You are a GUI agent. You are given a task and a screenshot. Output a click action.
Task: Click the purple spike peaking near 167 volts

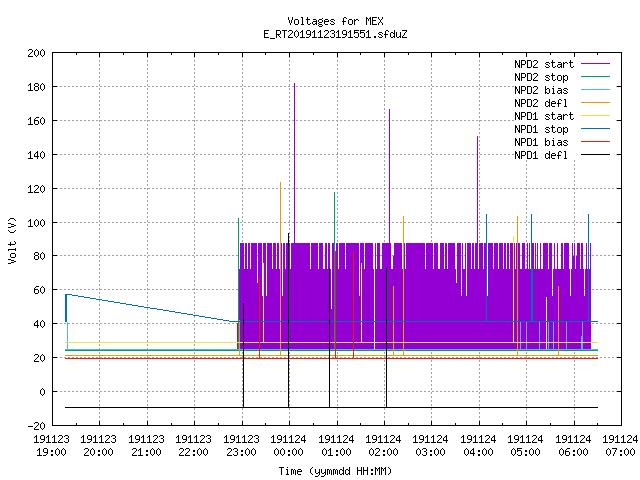[x=389, y=176]
